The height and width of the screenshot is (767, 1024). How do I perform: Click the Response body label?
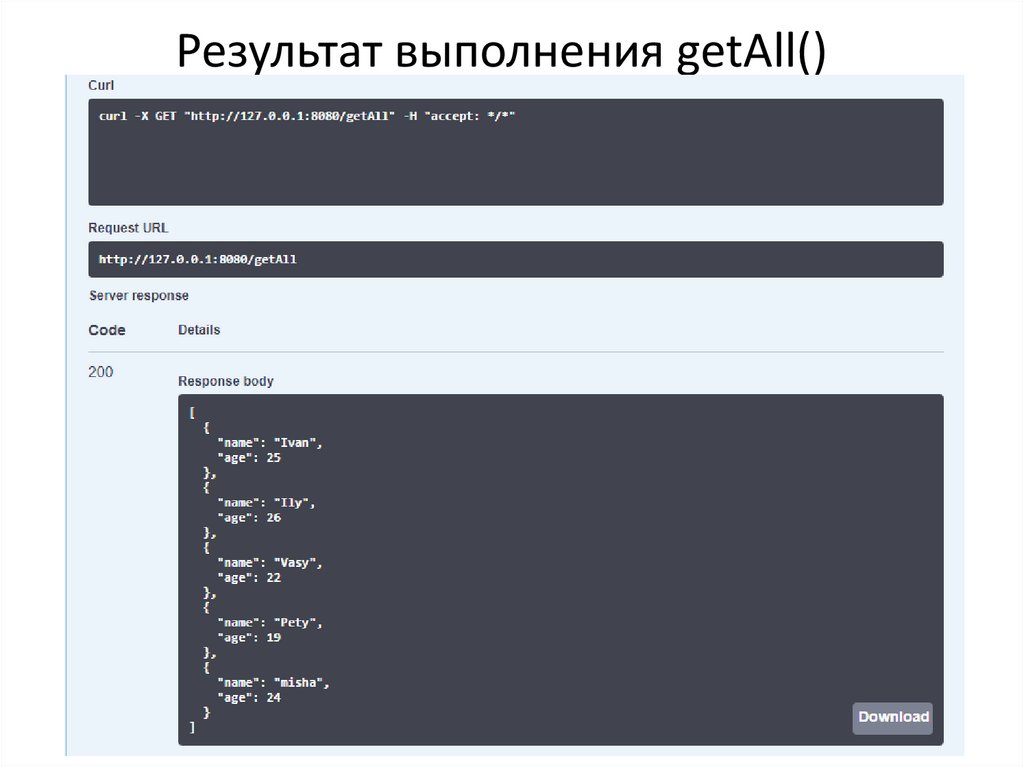pos(225,381)
